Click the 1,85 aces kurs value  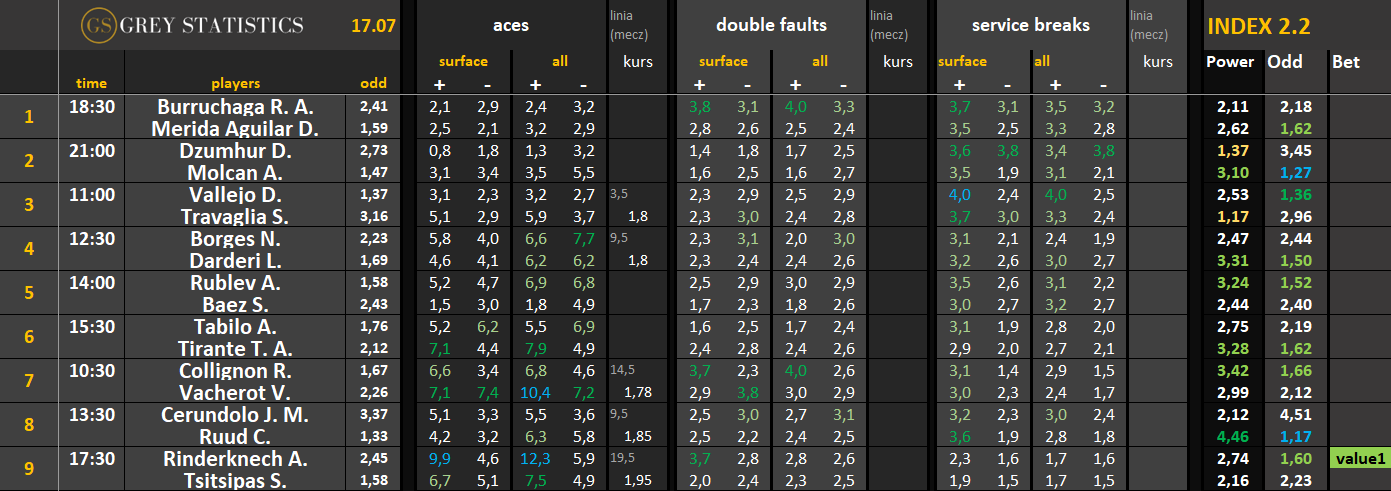pyautogui.click(x=638, y=436)
